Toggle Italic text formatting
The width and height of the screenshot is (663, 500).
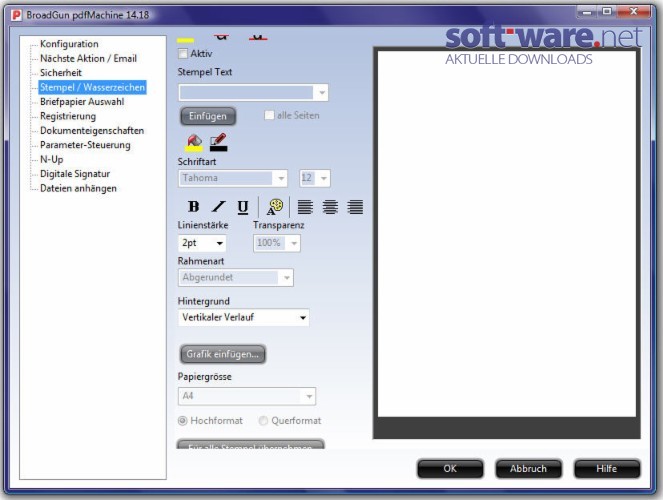(x=218, y=207)
